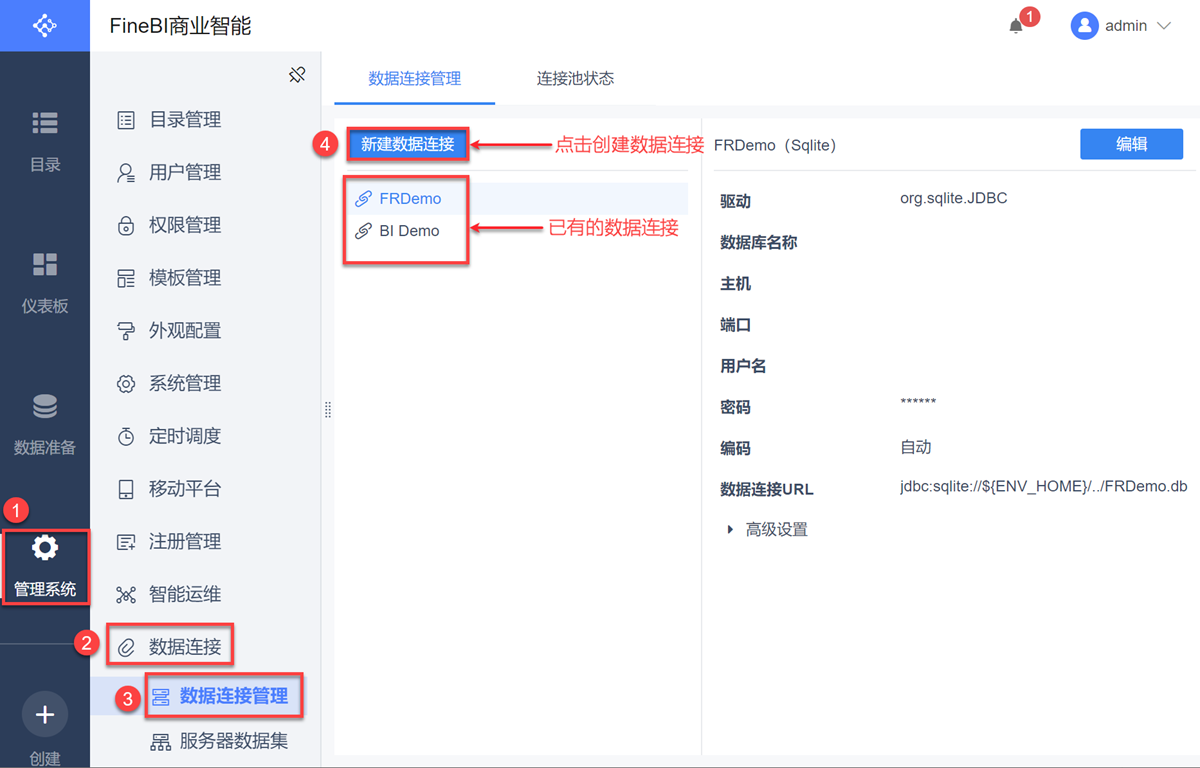Click the 新建数据连接 button
This screenshot has width=1200, height=768.
408,144
